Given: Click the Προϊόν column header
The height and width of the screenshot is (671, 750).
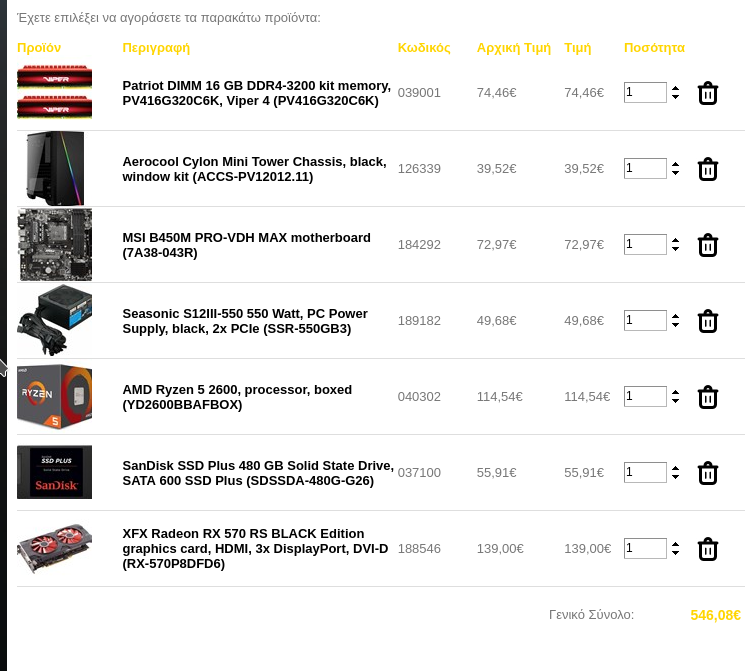Looking at the screenshot, I should 39,48.
